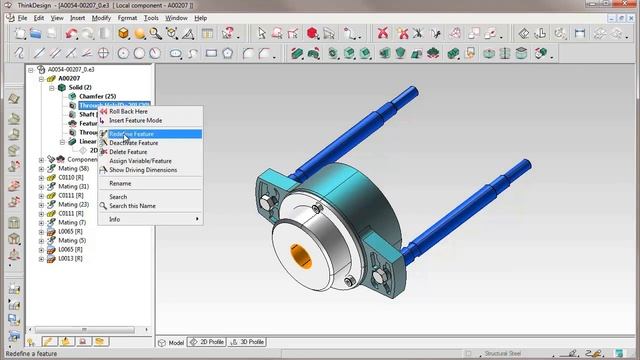Select the crosshair point tool
This screenshot has height=360, width=640.
(x=103, y=53)
